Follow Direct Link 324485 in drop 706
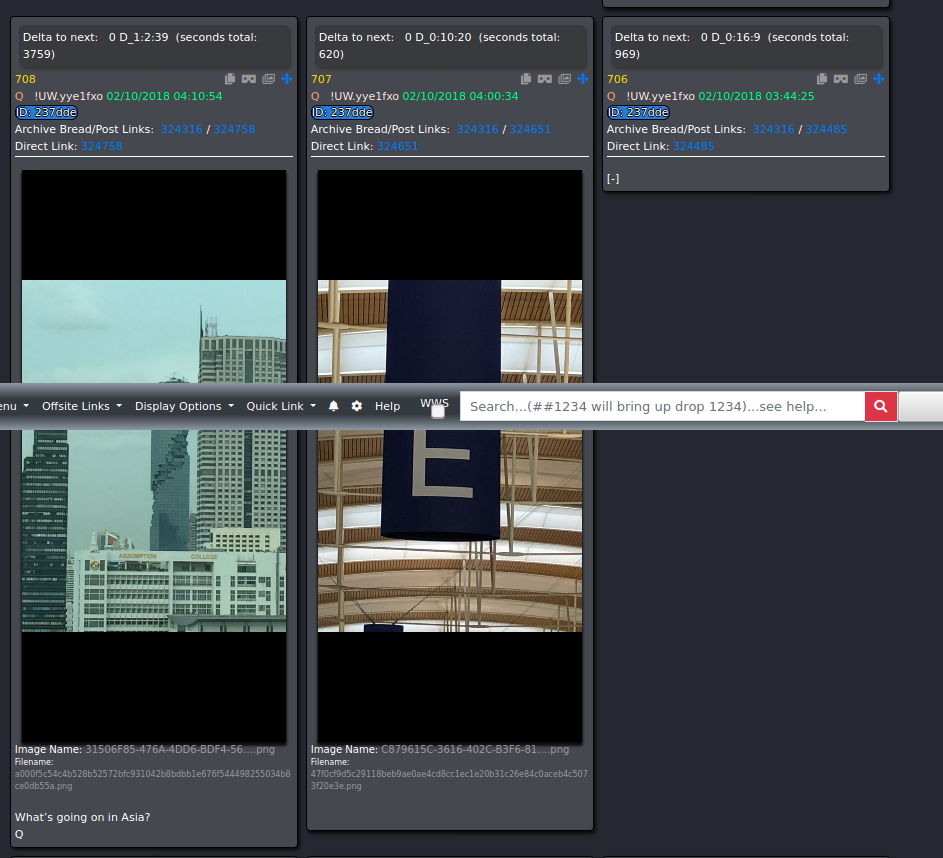The width and height of the screenshot is (943, 858). click(693, 146)
